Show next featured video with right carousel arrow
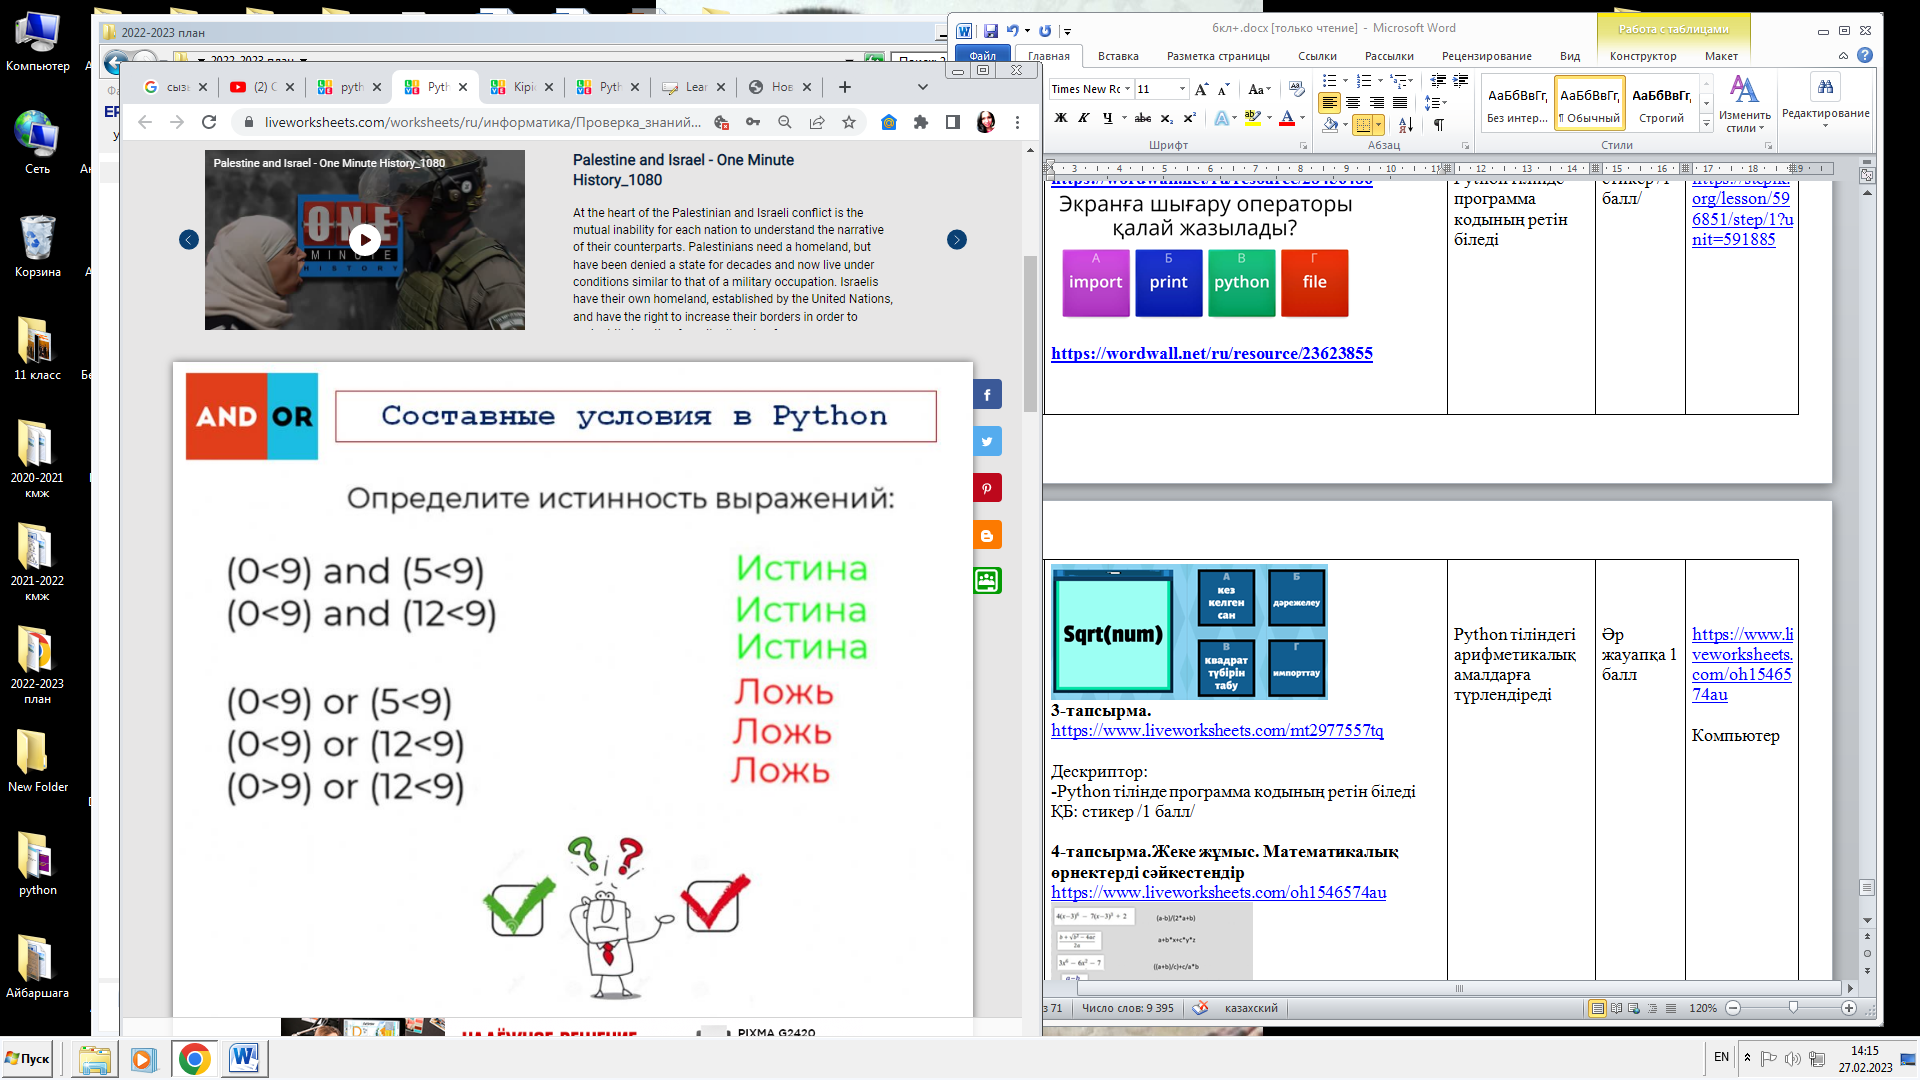The width and height of the screenshot is (1920, 1080). [x=957, y=239]
